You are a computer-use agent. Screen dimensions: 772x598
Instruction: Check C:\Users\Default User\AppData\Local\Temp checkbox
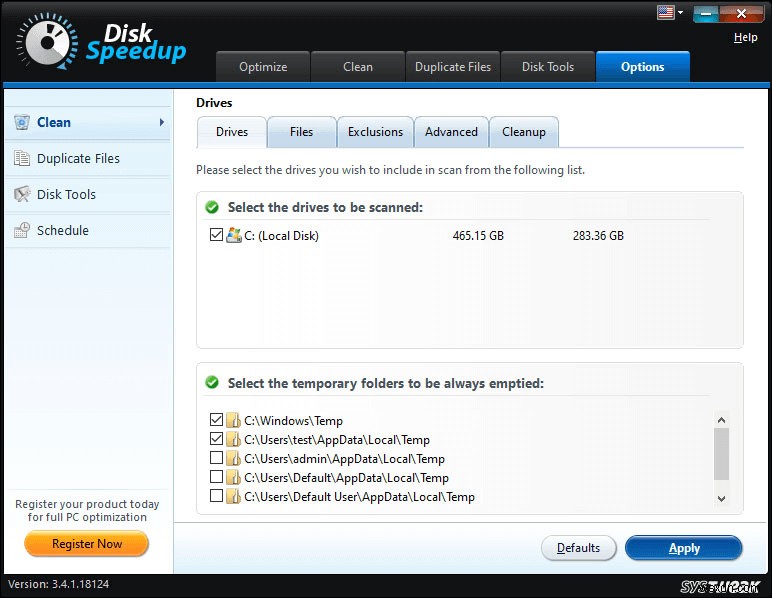[216, 496]
